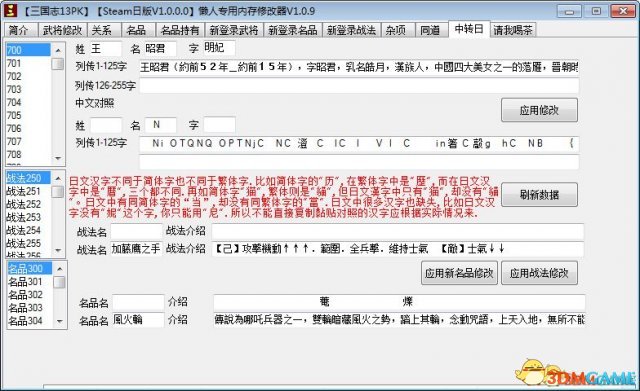The image size is (640, 391).
Task: Select 战法253 in the tactics list
Action: coord(28,217)
